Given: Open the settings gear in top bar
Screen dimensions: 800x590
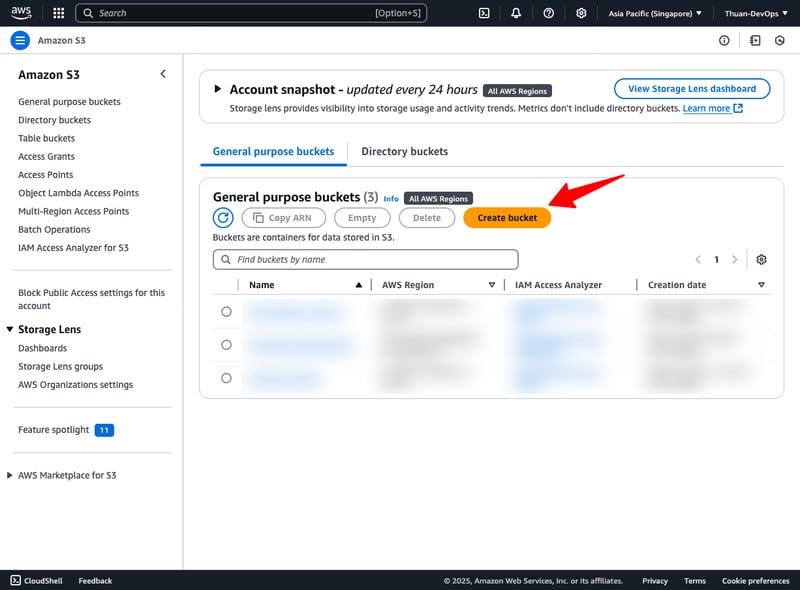Looking at the screenshot, I should (x=581, y=13).
